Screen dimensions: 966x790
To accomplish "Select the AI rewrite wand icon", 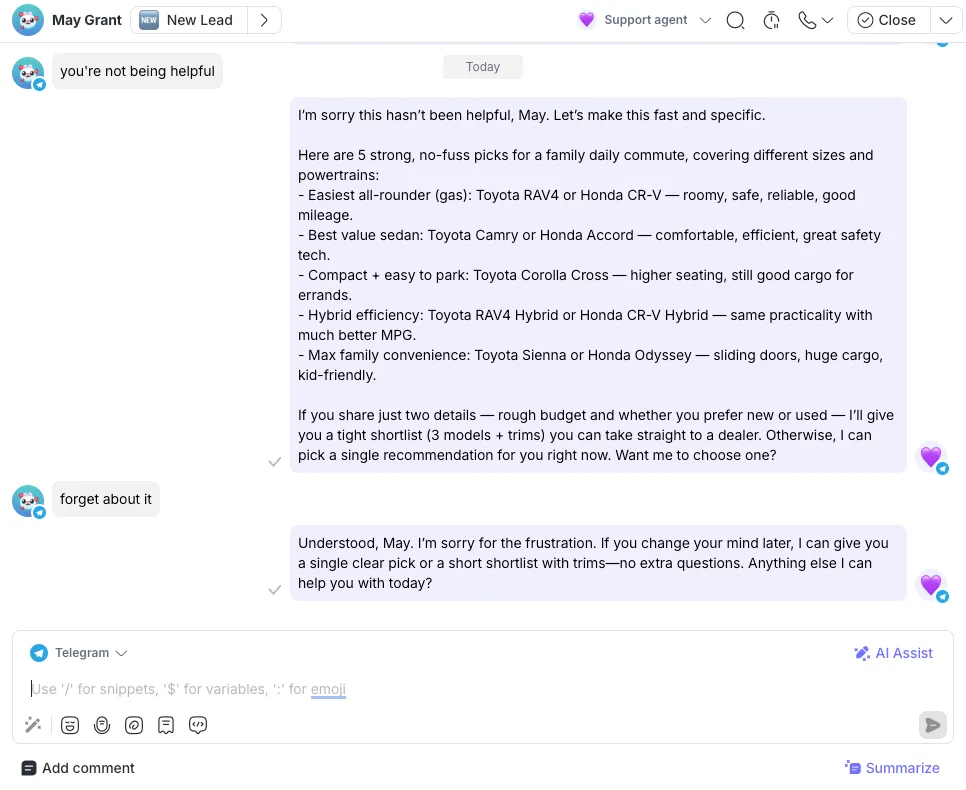I will 33,724.
